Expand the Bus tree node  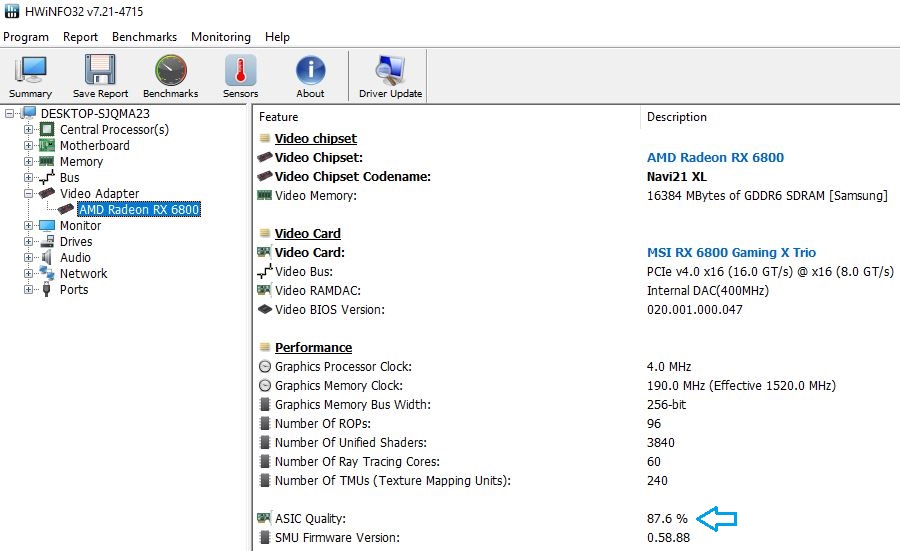[x=28, y=178]
